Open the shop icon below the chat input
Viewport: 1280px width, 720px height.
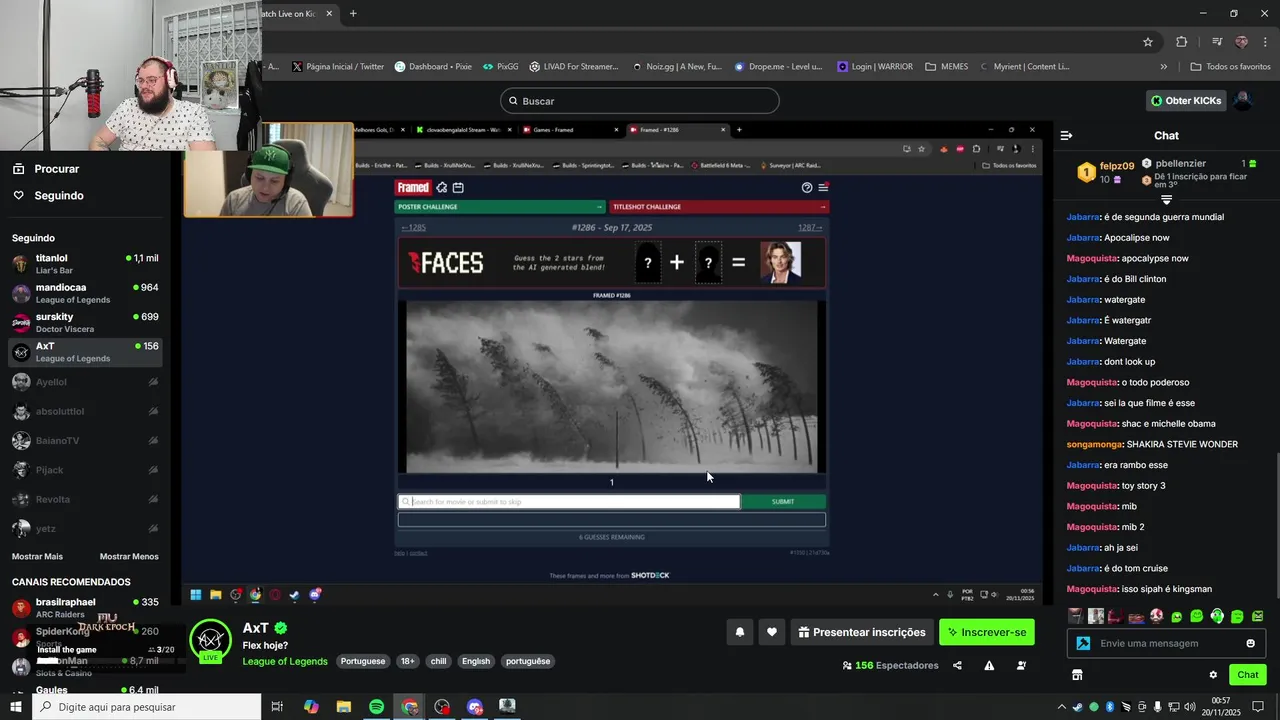pyautogui.click(x=1077, y=675)
